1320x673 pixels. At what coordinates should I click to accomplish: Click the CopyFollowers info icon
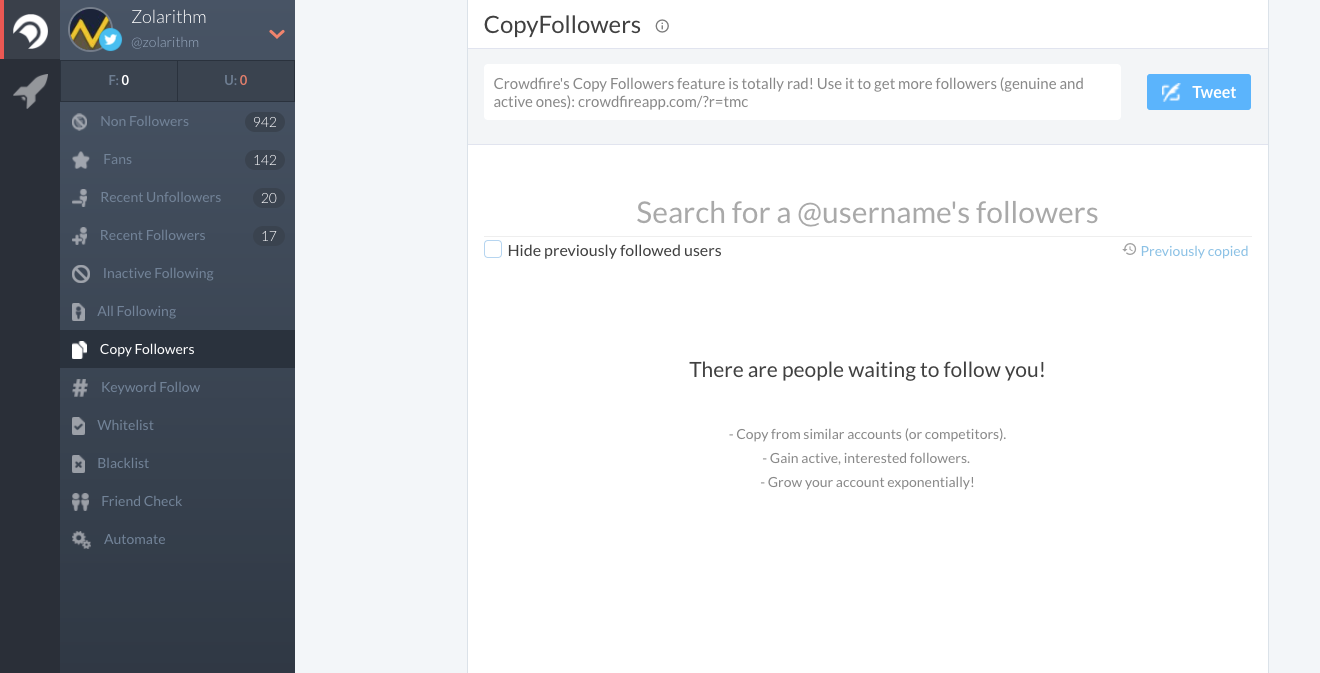tap(662, 26)
